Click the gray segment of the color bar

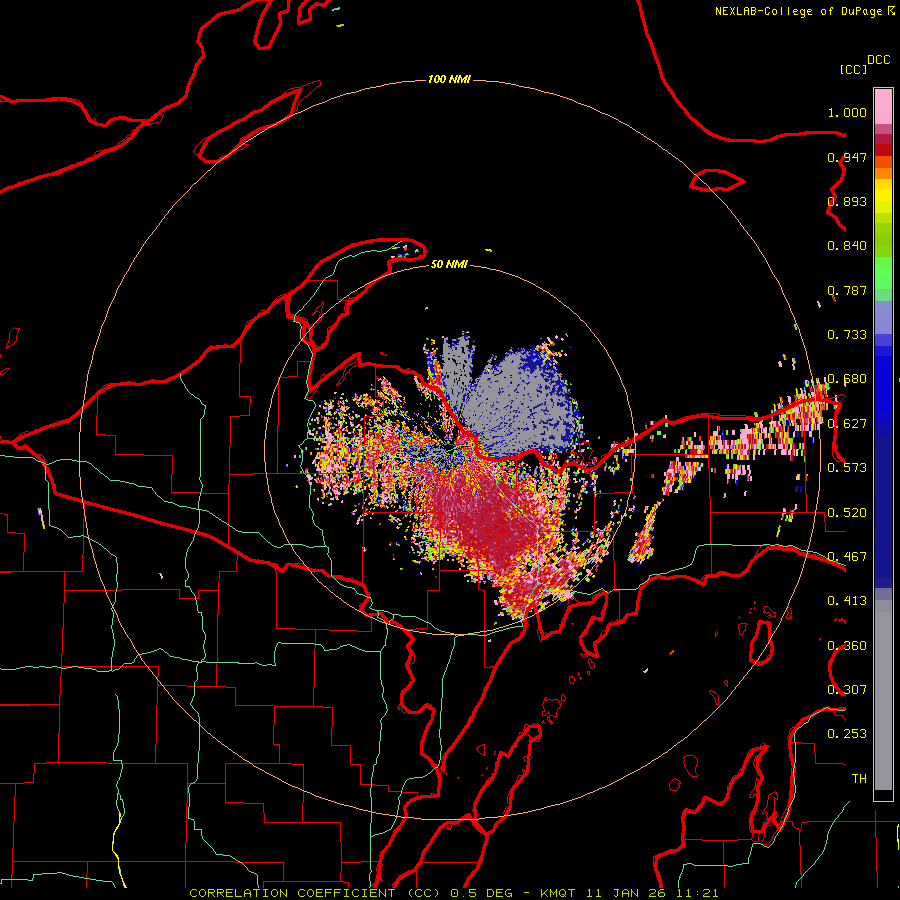(x=883, y=695)
